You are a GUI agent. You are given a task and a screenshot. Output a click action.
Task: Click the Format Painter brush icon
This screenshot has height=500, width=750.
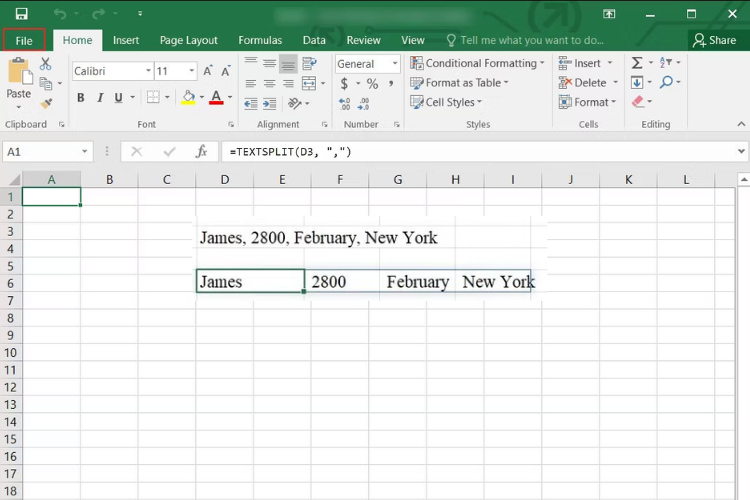46,103
